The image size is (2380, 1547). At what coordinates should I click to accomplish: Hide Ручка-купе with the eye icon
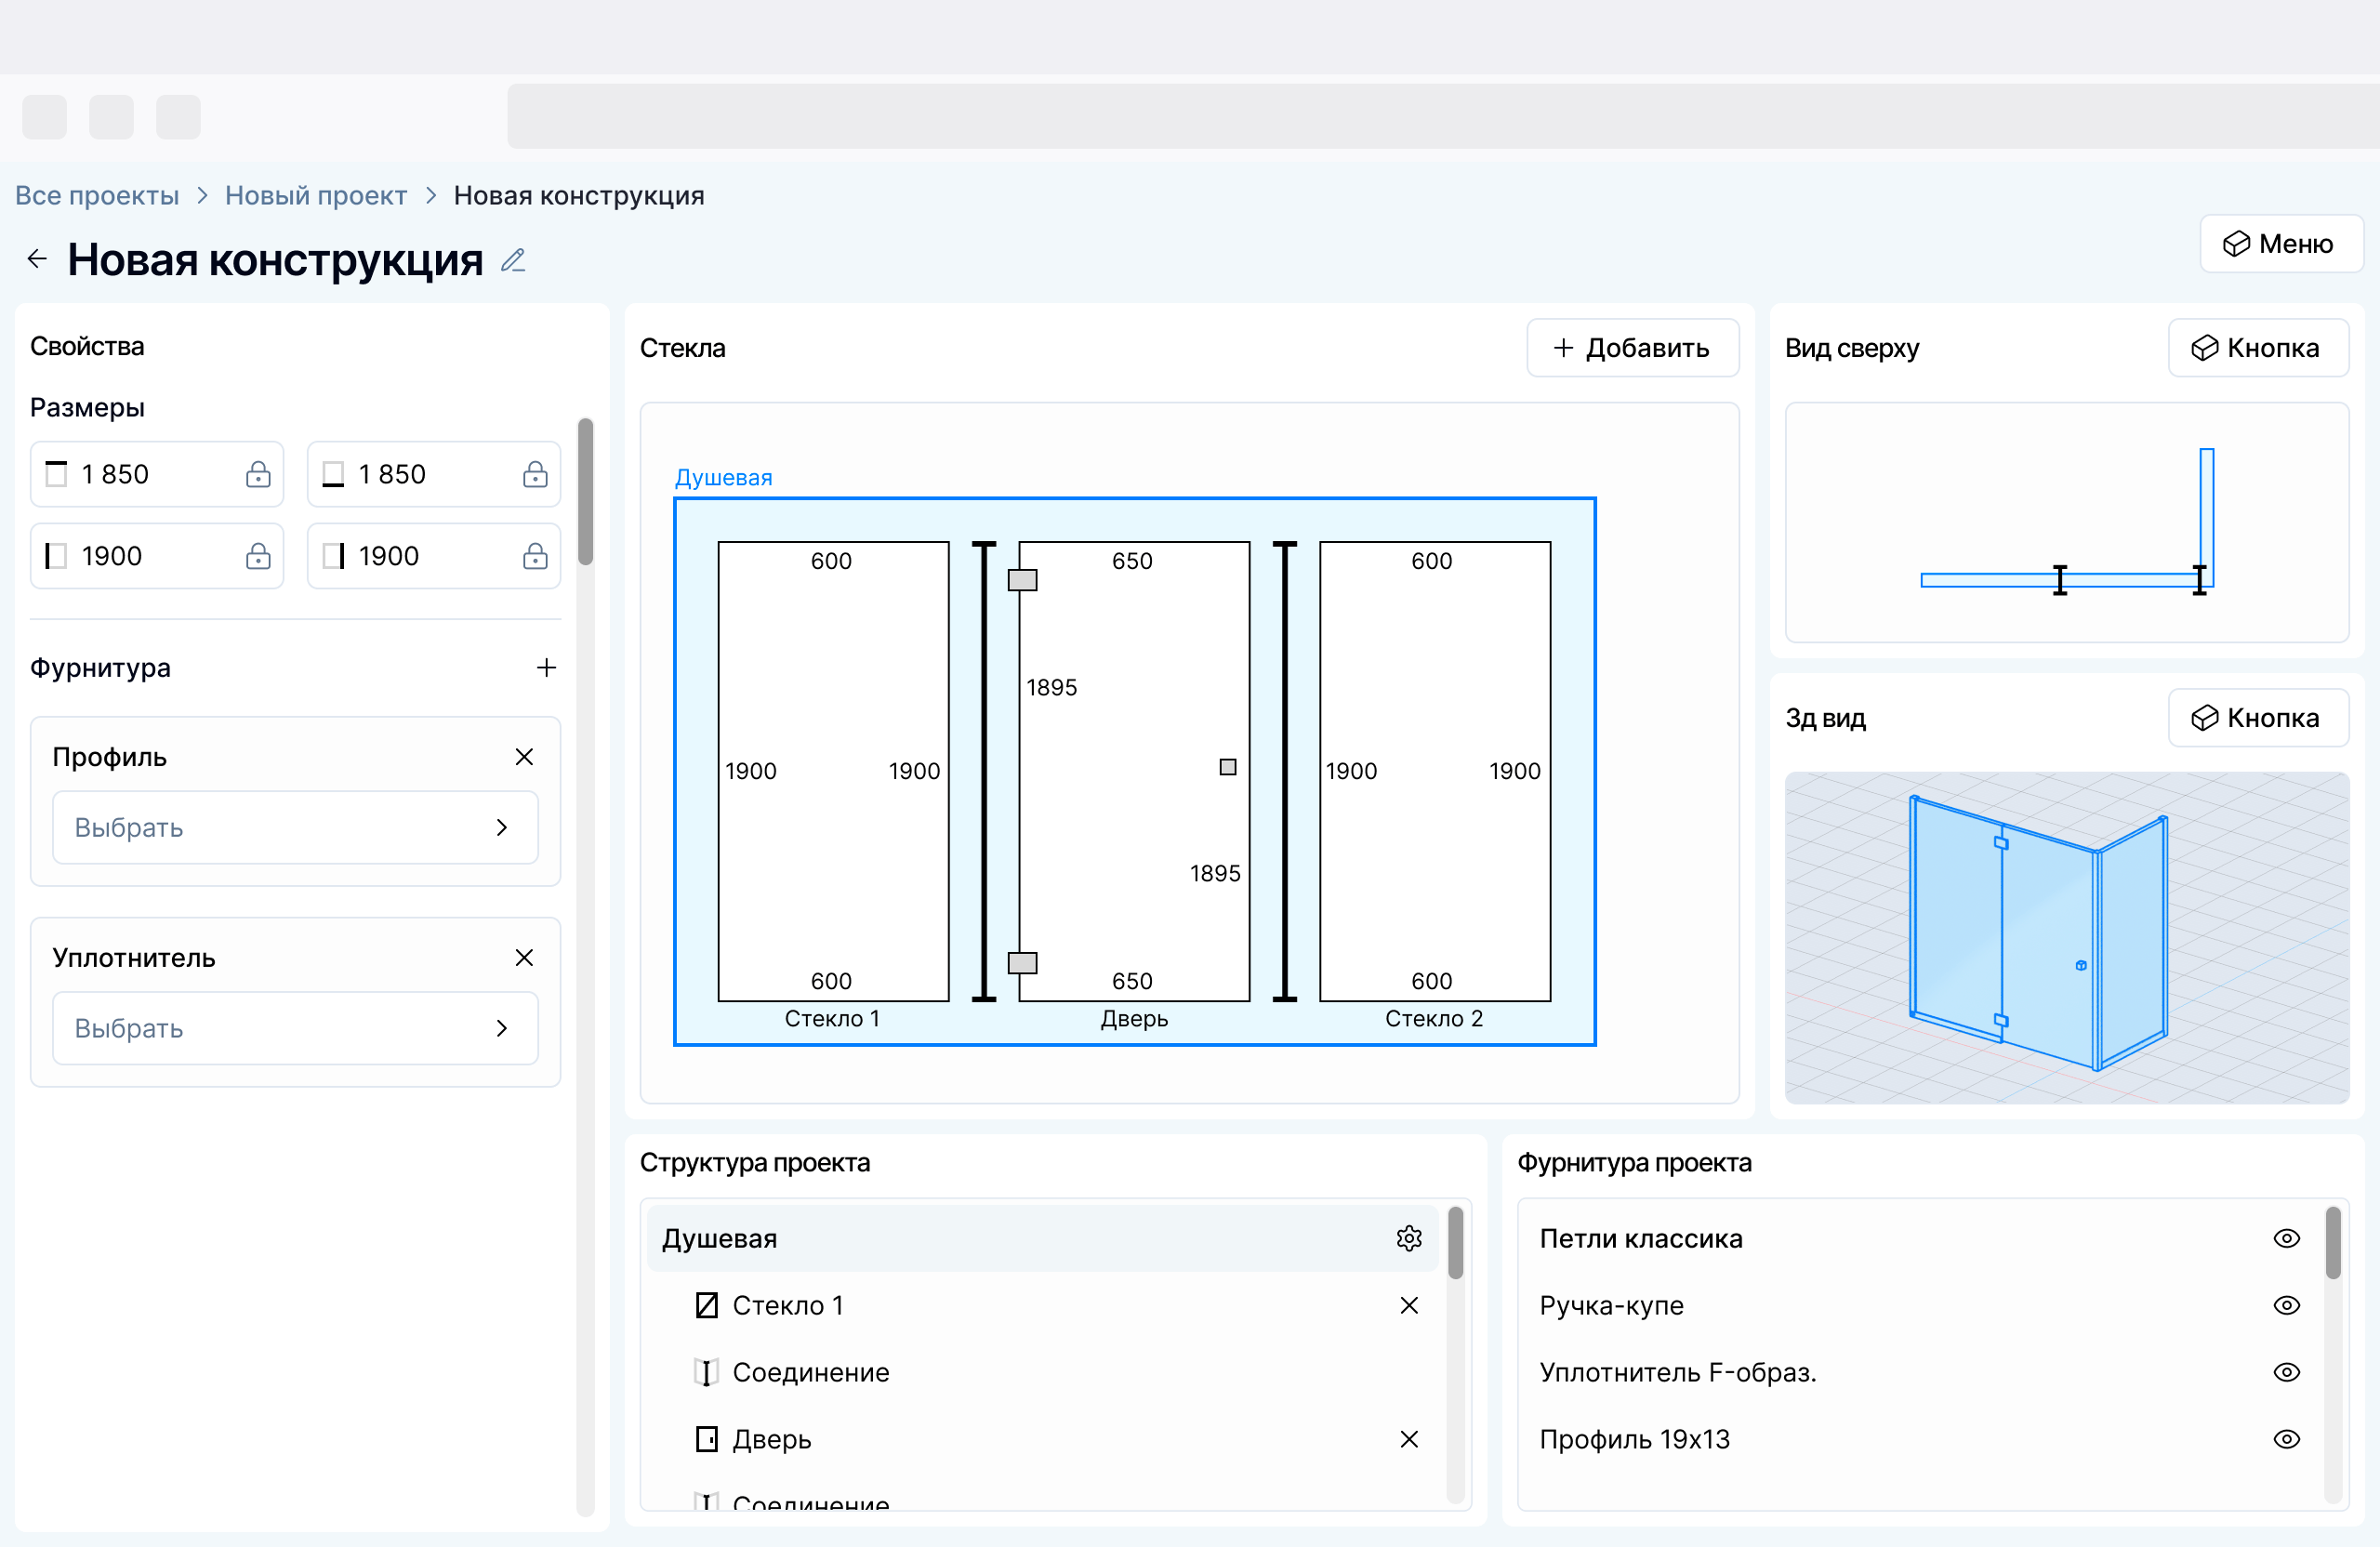tap(2286, 1305)
